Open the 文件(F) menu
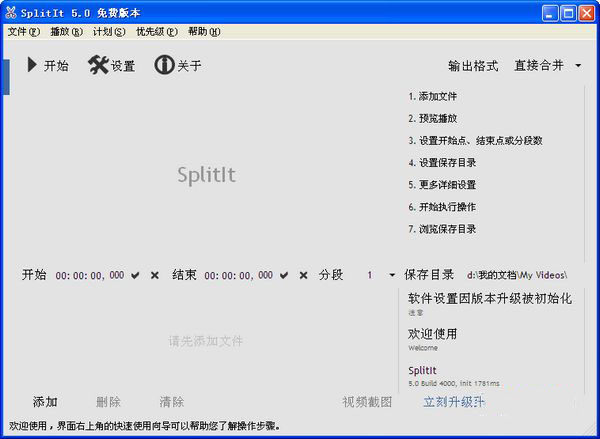The width and height of the screenshot is (600, 439). [x=24, y=32]
